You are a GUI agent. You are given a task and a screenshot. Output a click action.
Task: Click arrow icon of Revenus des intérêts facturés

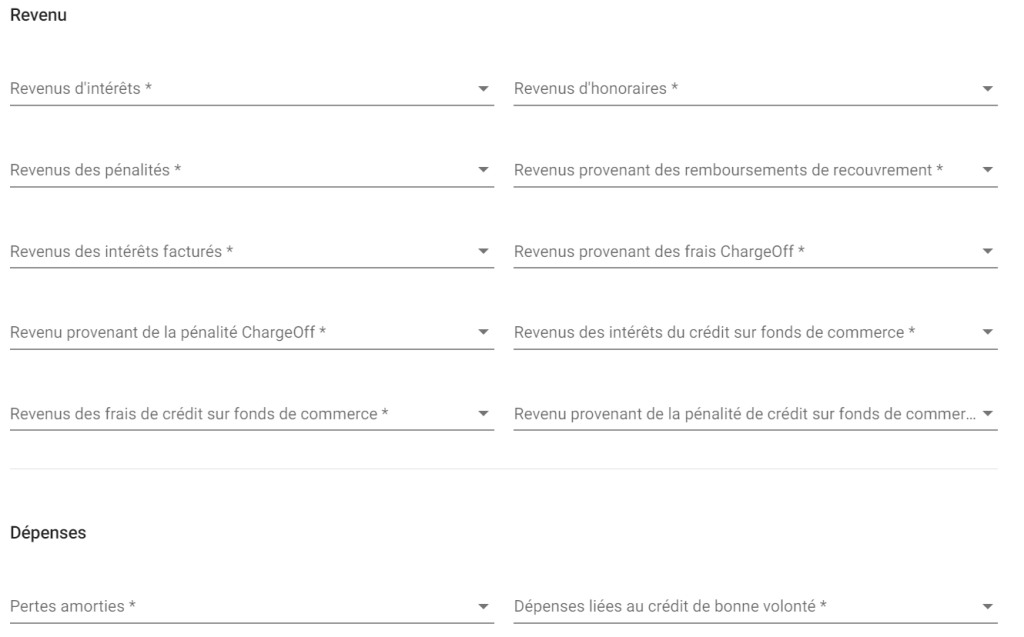tap(483, 252)
